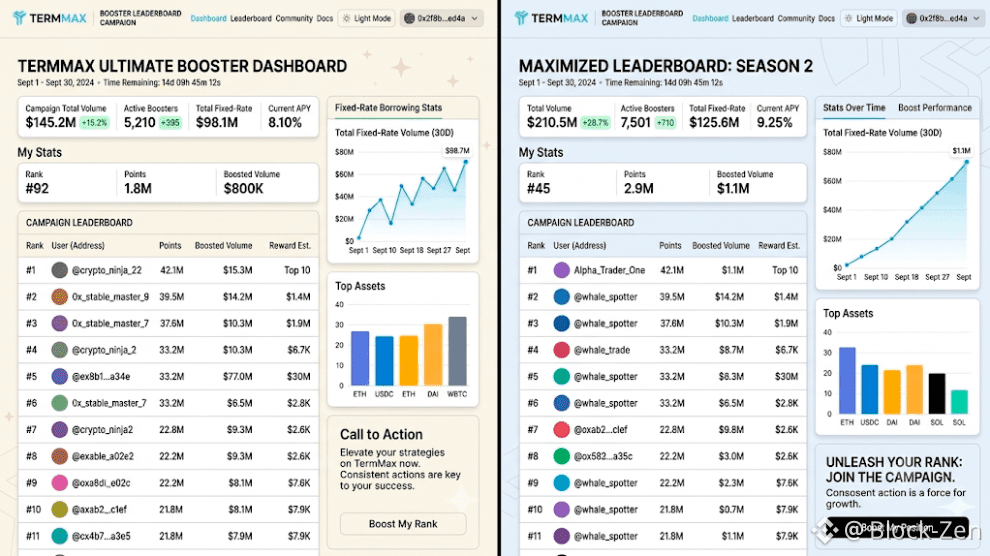Viewport: 990px width, 556px height.
Task: Open the 0x2f8b...ed4a wallet dropdown in left dashboard
Action: point(441,18)
